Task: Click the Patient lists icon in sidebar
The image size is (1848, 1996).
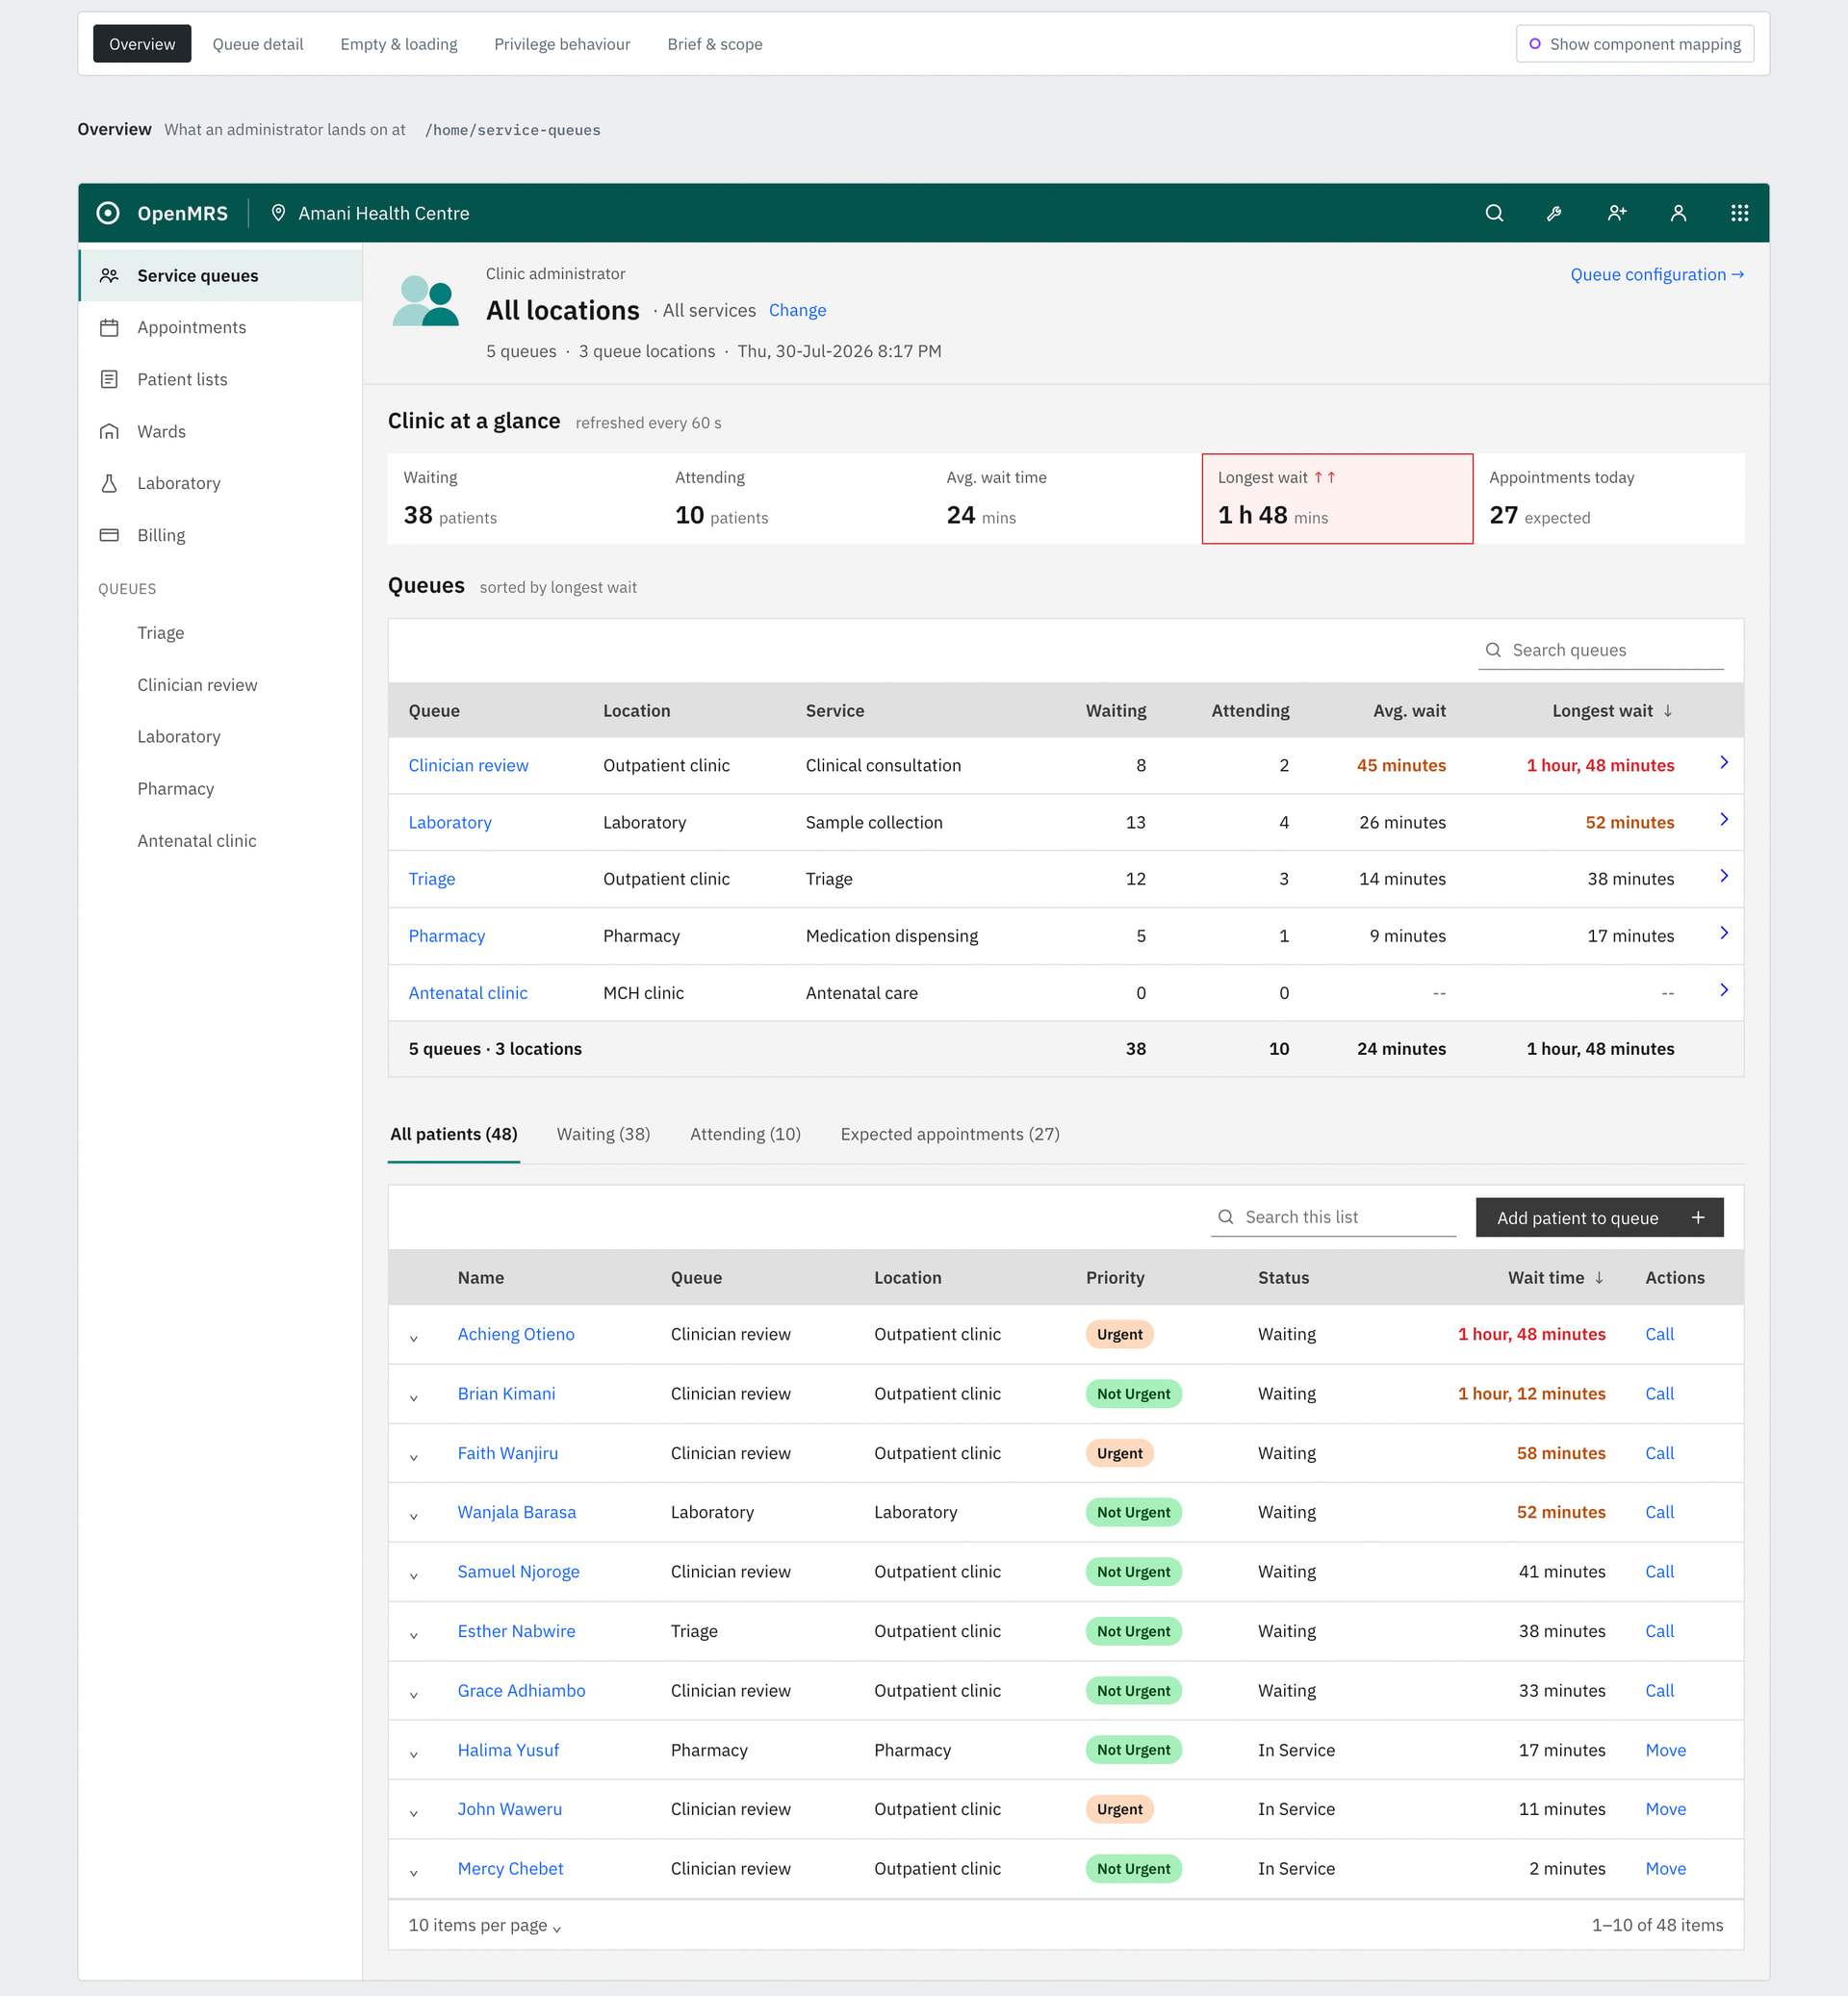Action: pos(109,380)
